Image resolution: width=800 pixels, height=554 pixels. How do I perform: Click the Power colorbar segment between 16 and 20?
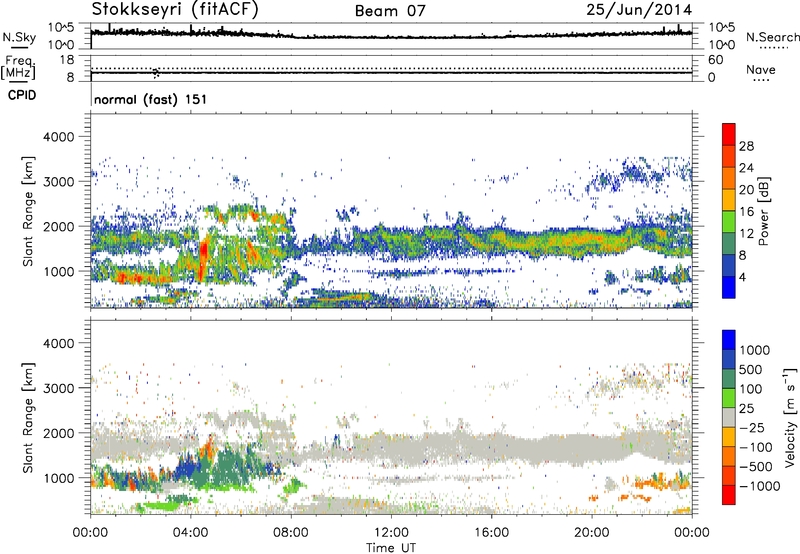(729, 200)
